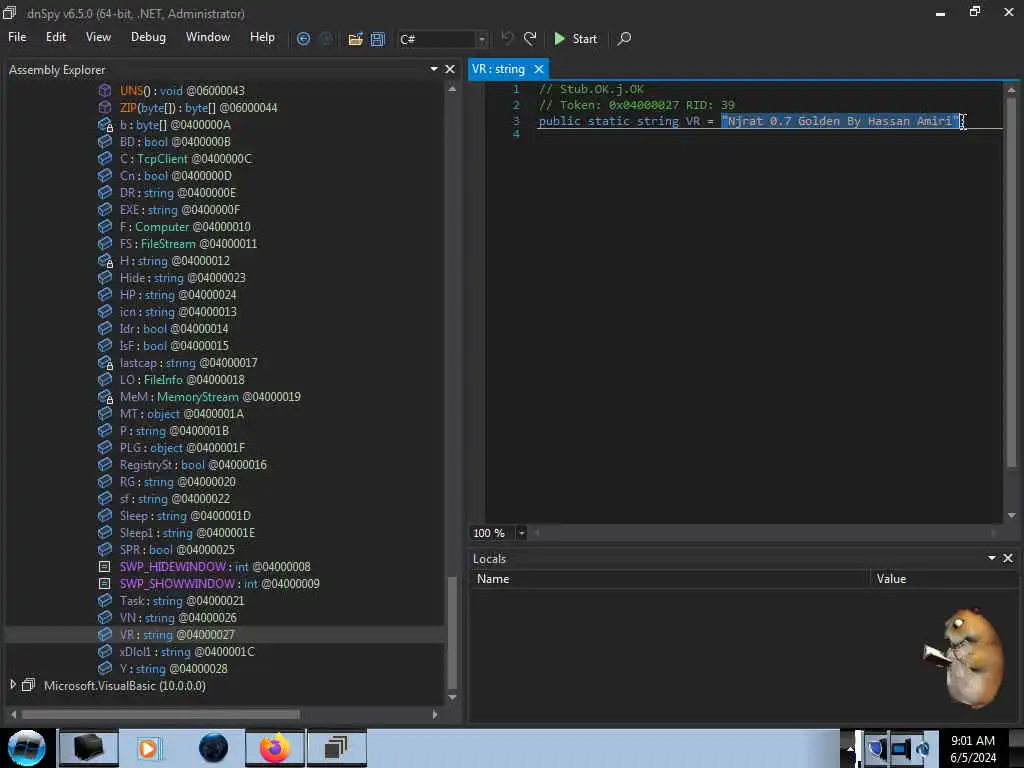Click the code editor vertical scrollbar thumb
The width and height of the screenshot is (1024, 768).
[1012, 282]
